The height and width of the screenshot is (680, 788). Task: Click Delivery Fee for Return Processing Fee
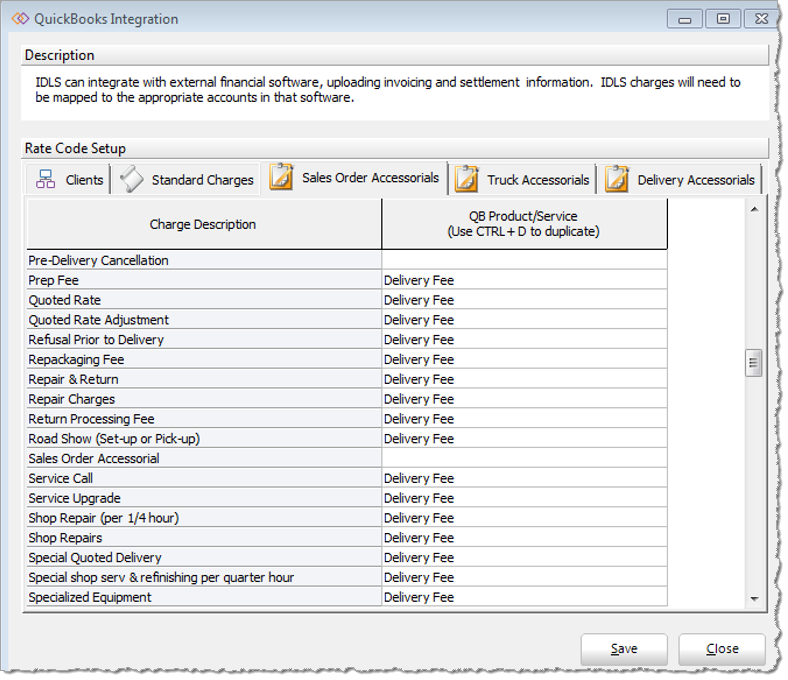(524, 419)
